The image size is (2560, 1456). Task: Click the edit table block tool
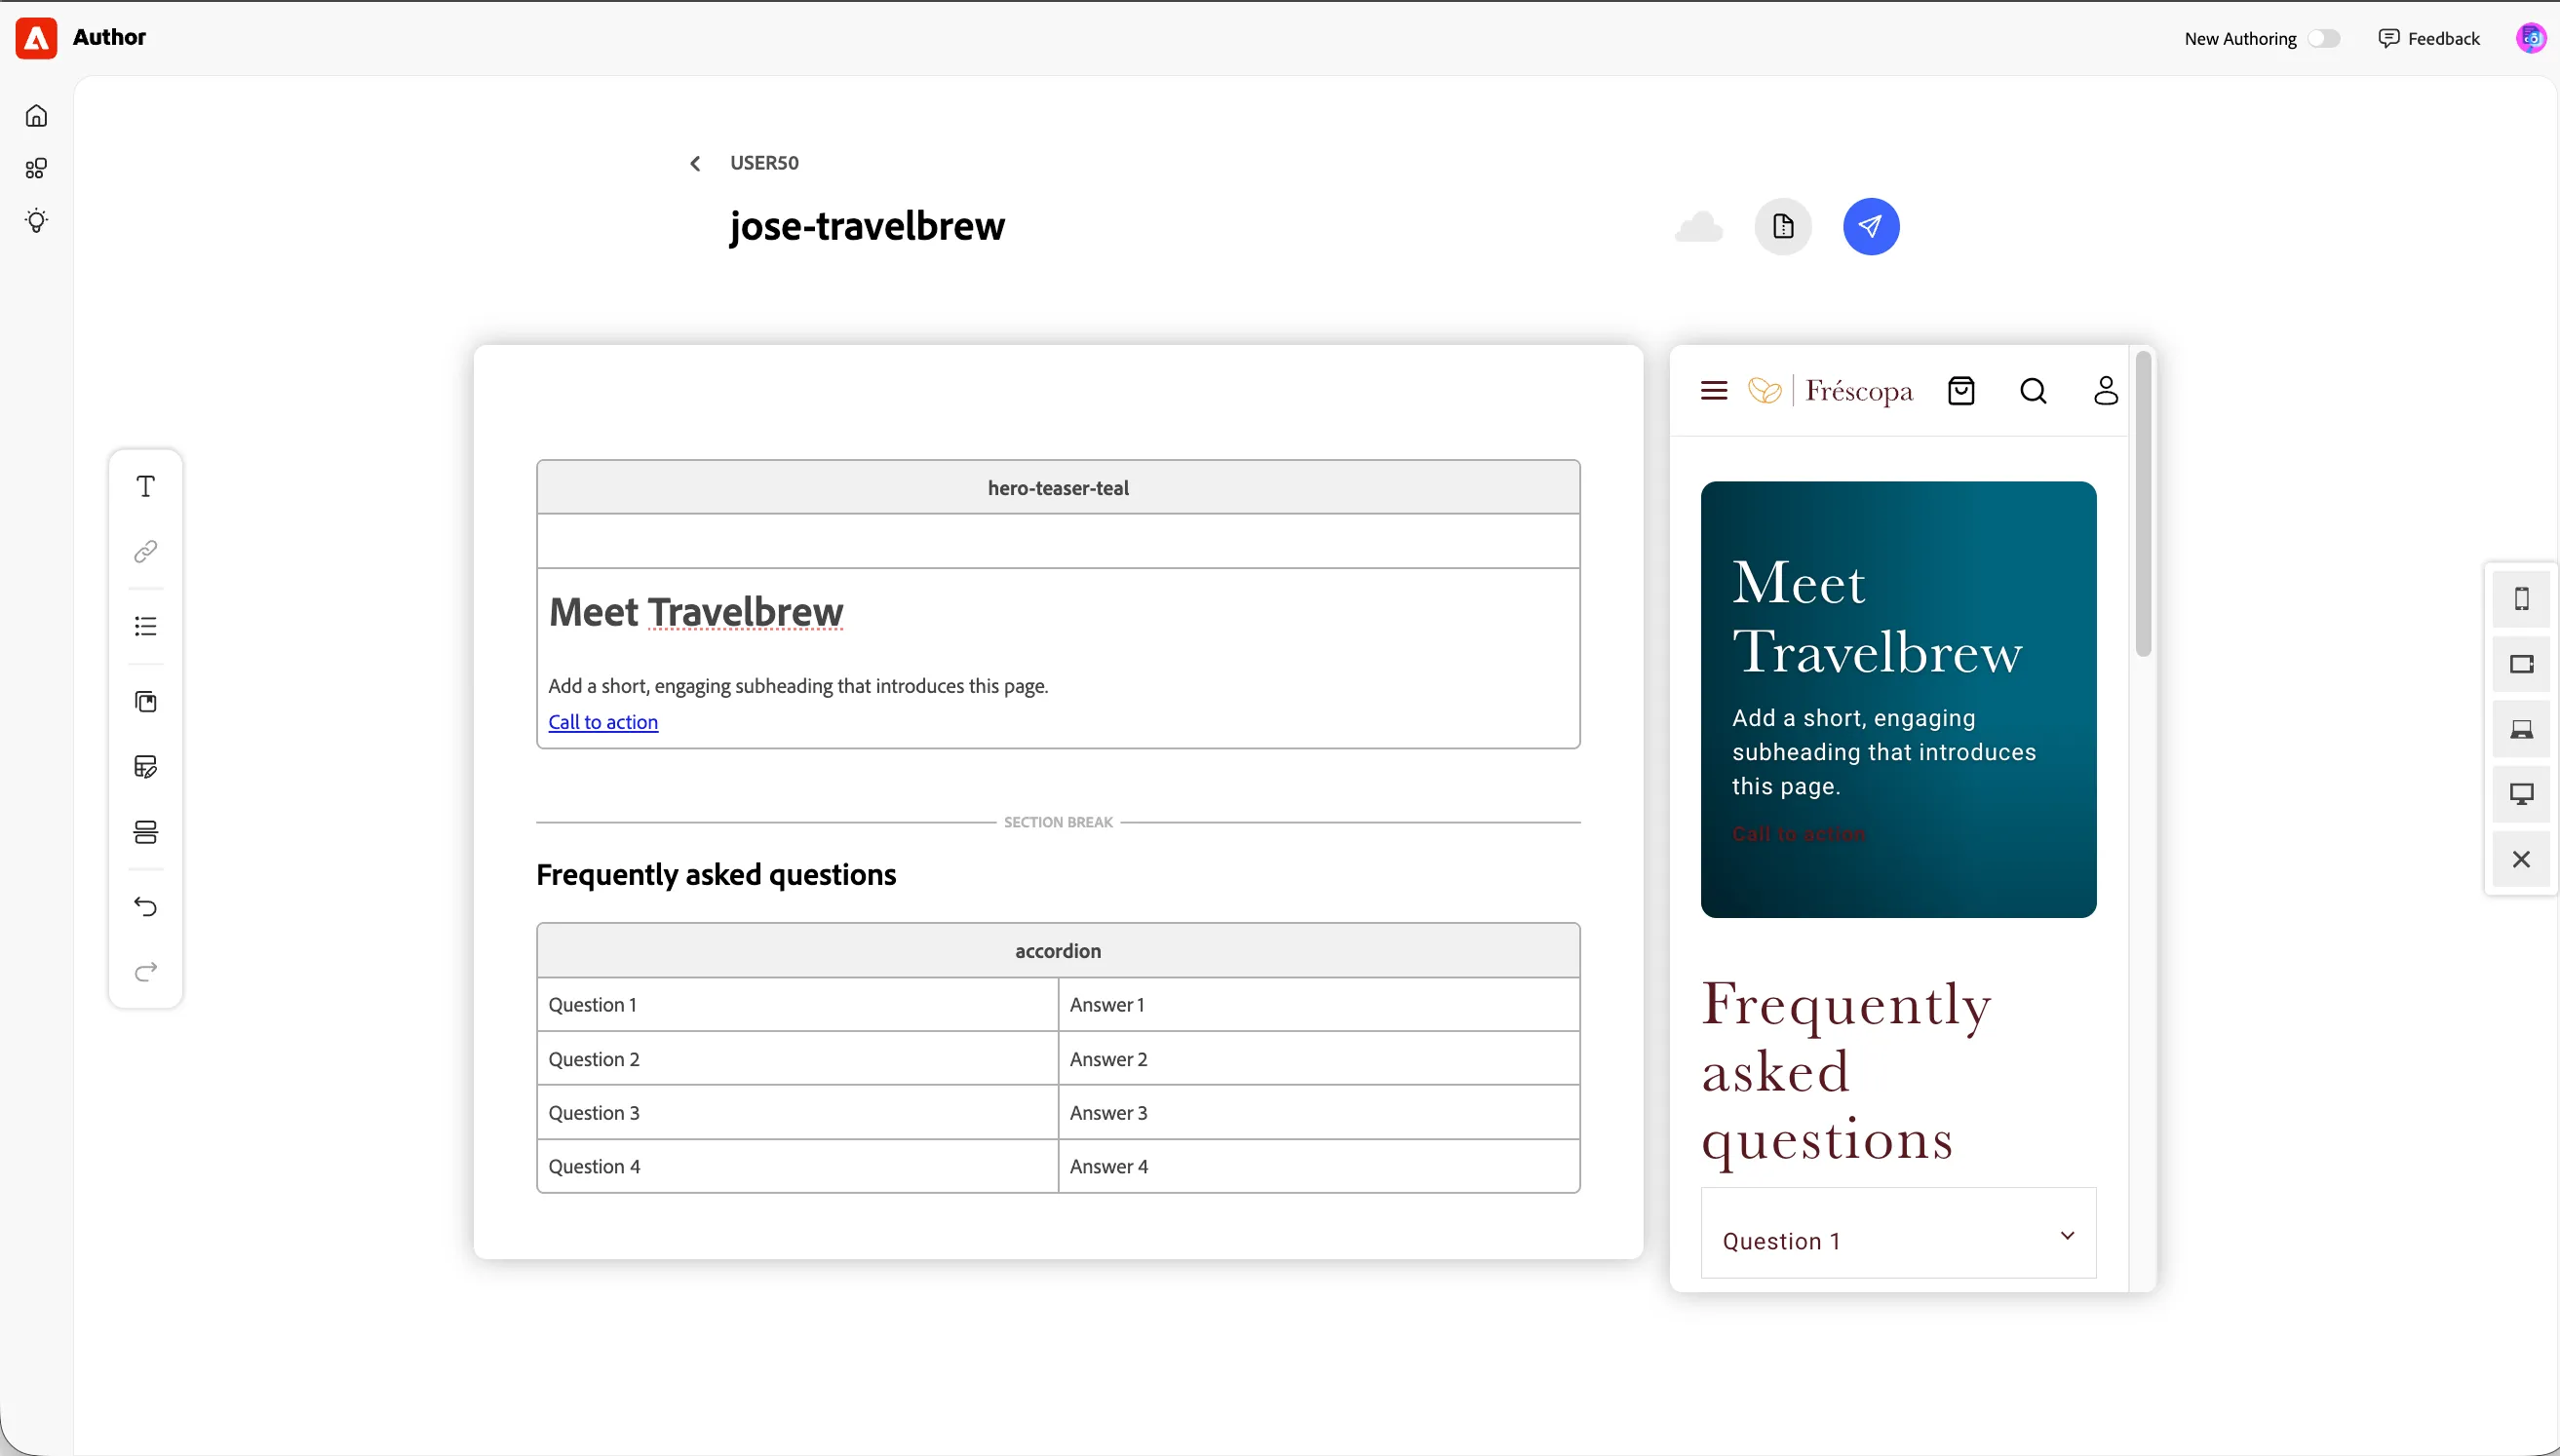coord(146,767)
